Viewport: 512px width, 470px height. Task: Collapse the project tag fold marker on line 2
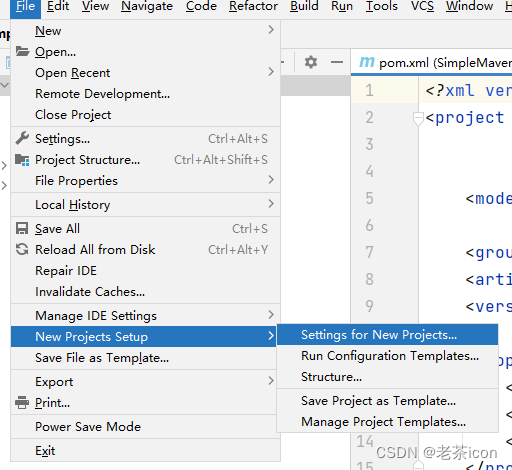pos(418,118)
